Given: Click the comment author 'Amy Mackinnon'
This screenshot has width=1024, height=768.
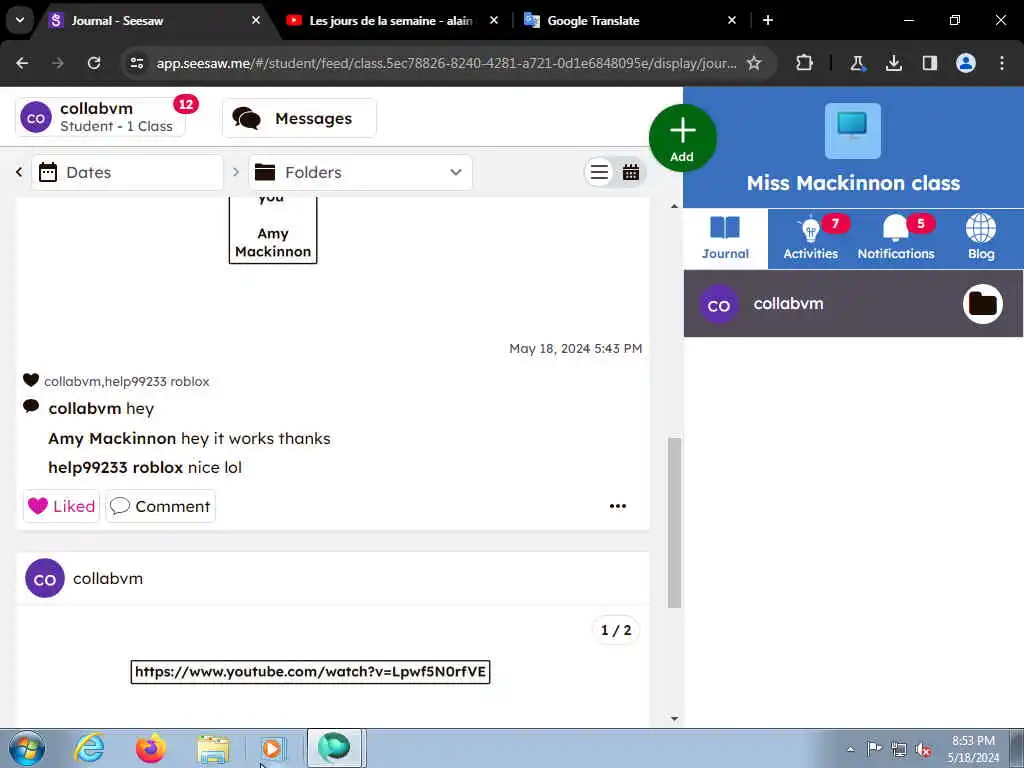Looking at the screenshot, I should 112,438.
